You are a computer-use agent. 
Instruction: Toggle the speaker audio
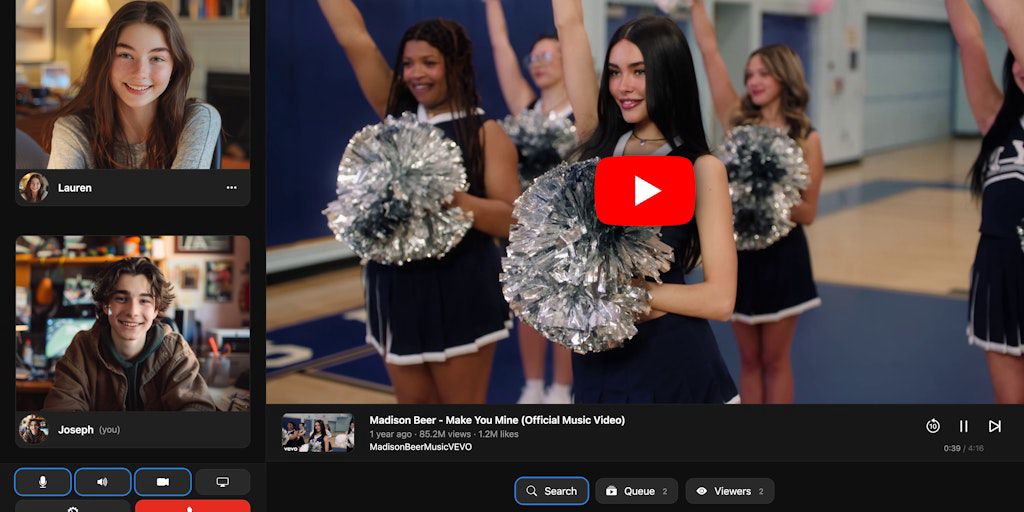(x=102, y=482)
